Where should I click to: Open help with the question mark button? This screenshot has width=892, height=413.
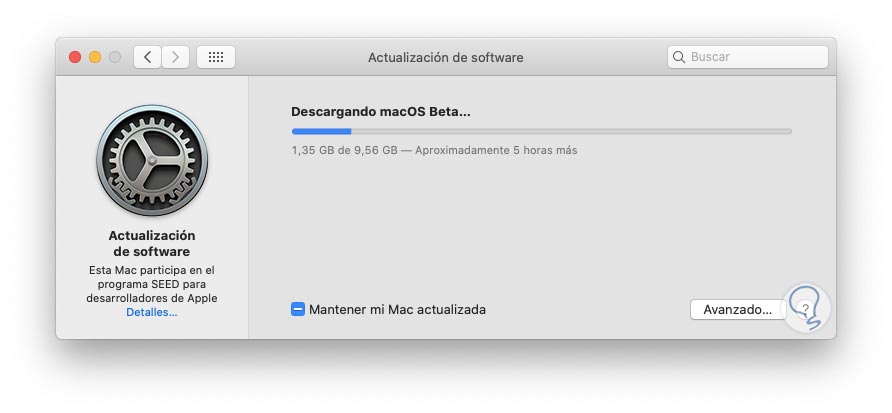coord(806,310)
